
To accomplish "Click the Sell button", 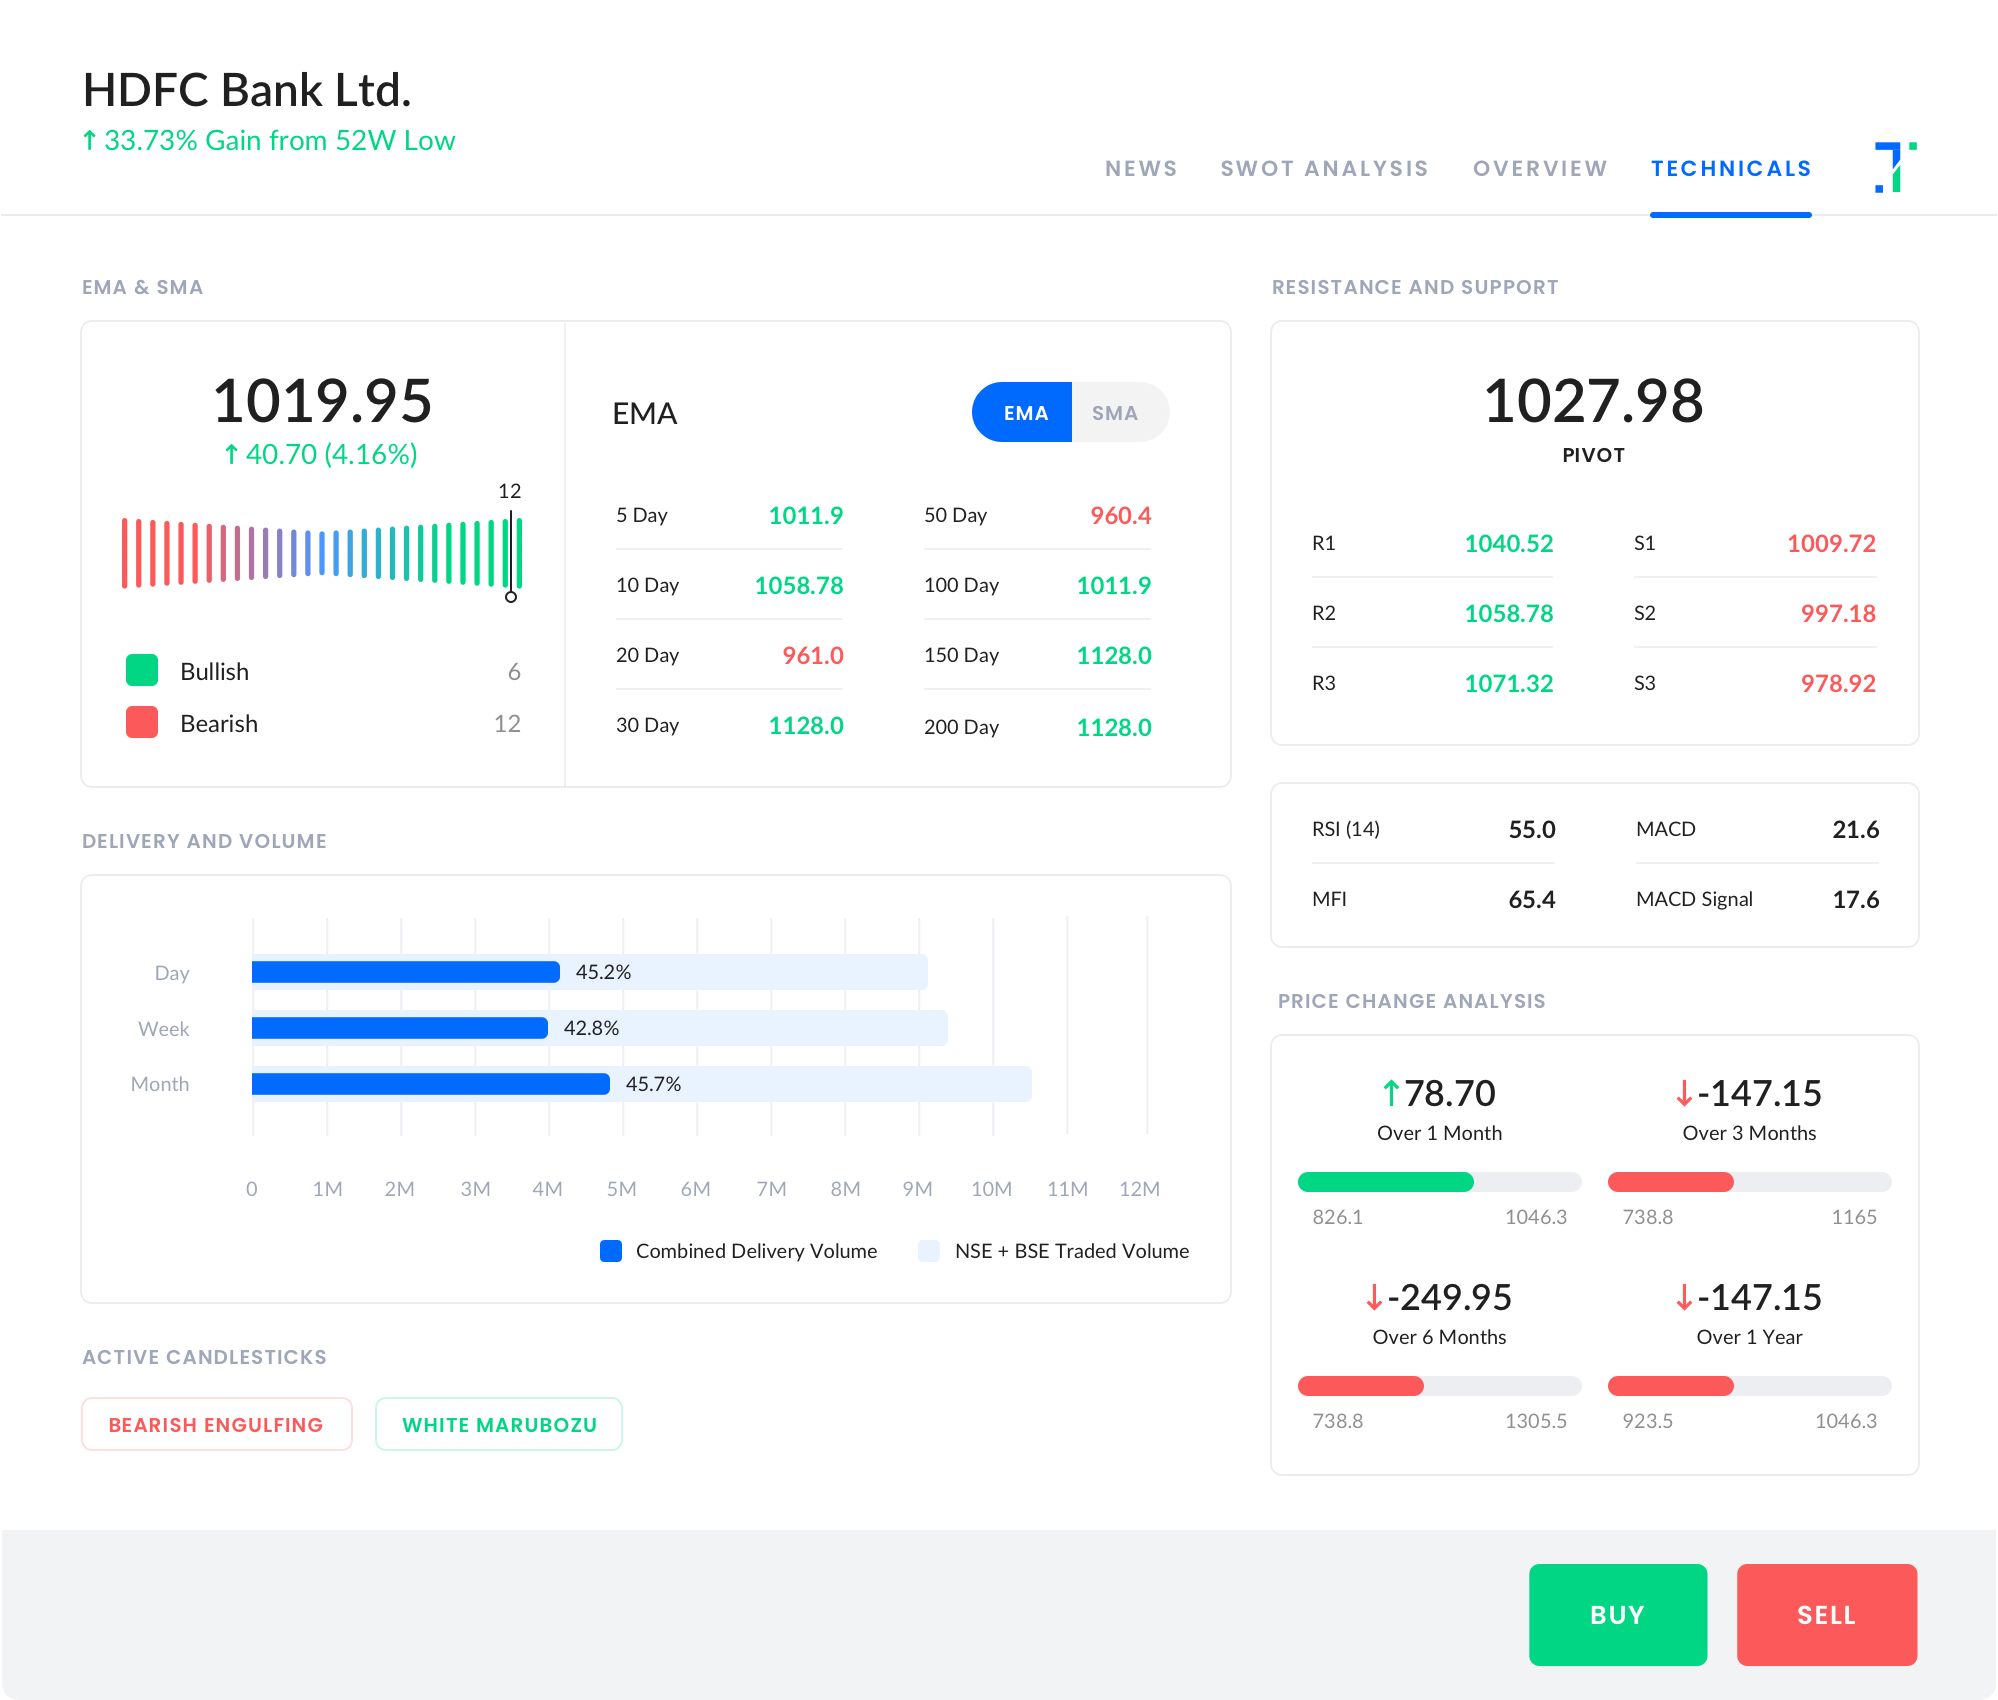I will point(1827,1614).
